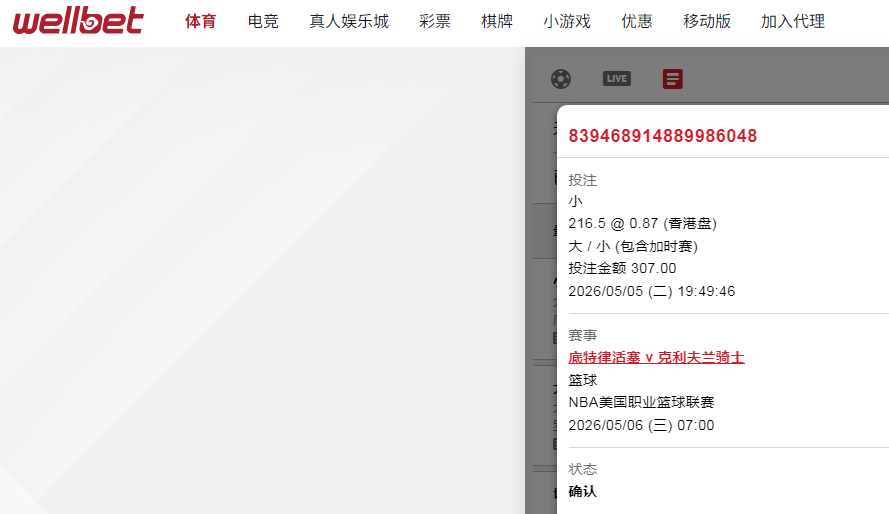Click the league text NBA美国职业篮球联赛
The width and height of the screenshot is (889, 514).
point(641,402)
